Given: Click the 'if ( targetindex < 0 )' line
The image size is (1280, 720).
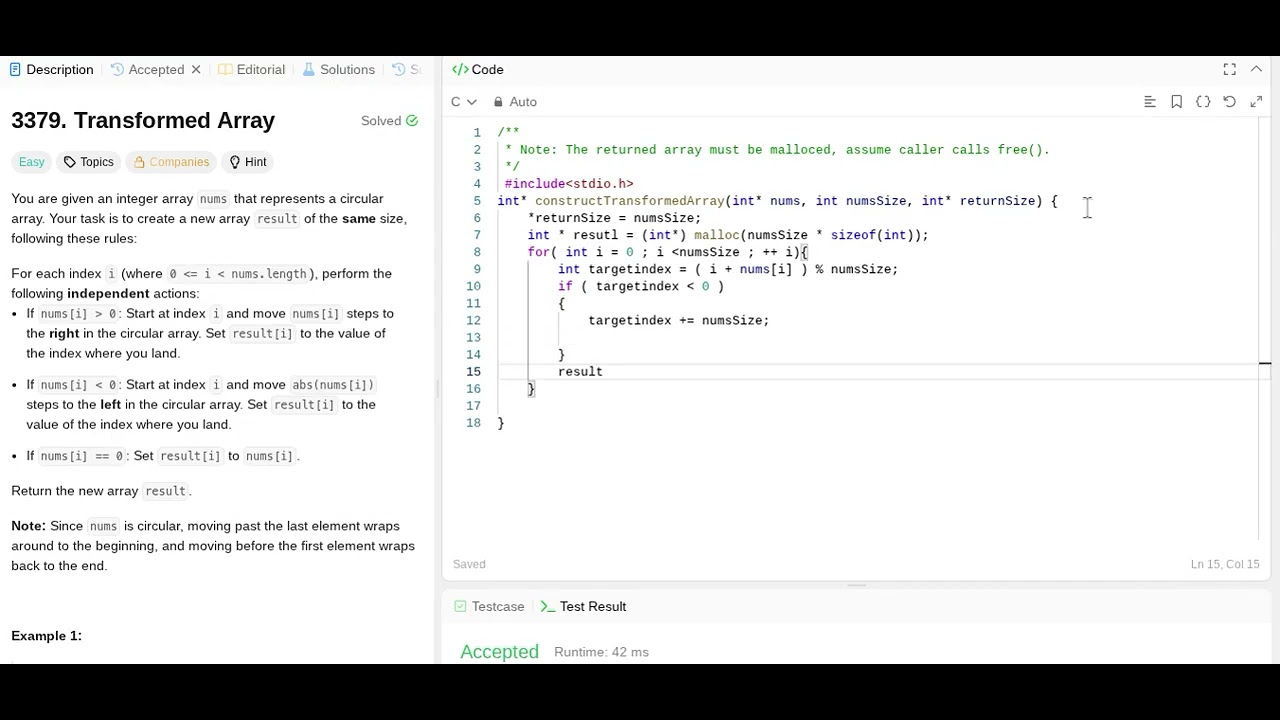Looking at the screenshot, I should 641,286.
